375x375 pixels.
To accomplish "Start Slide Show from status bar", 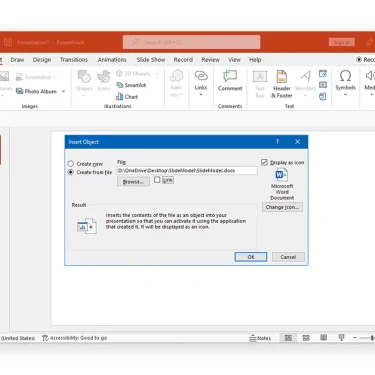I will [341, 338].
